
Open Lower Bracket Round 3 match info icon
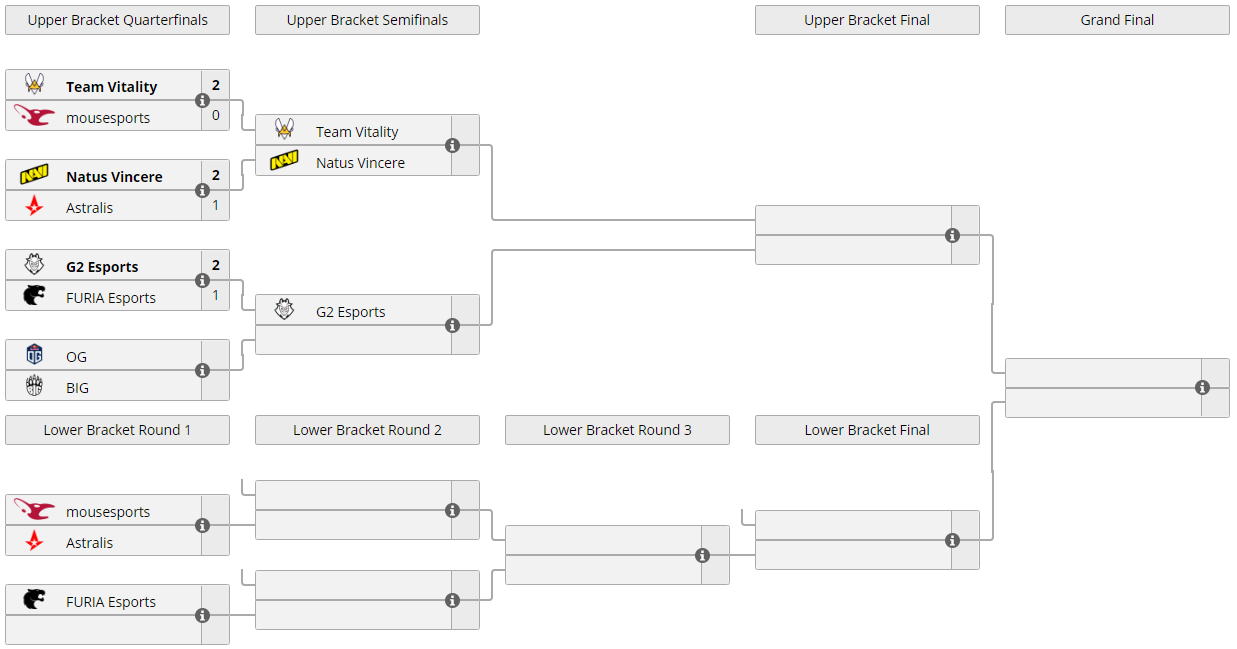pyautogui.click(x=702, y=556)
